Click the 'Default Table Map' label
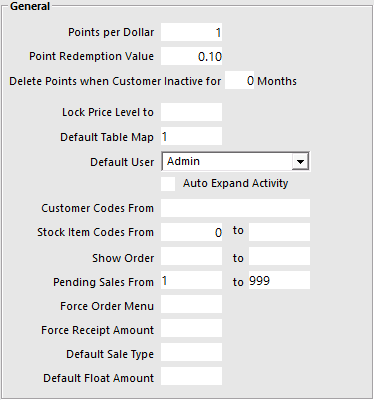 107,137
